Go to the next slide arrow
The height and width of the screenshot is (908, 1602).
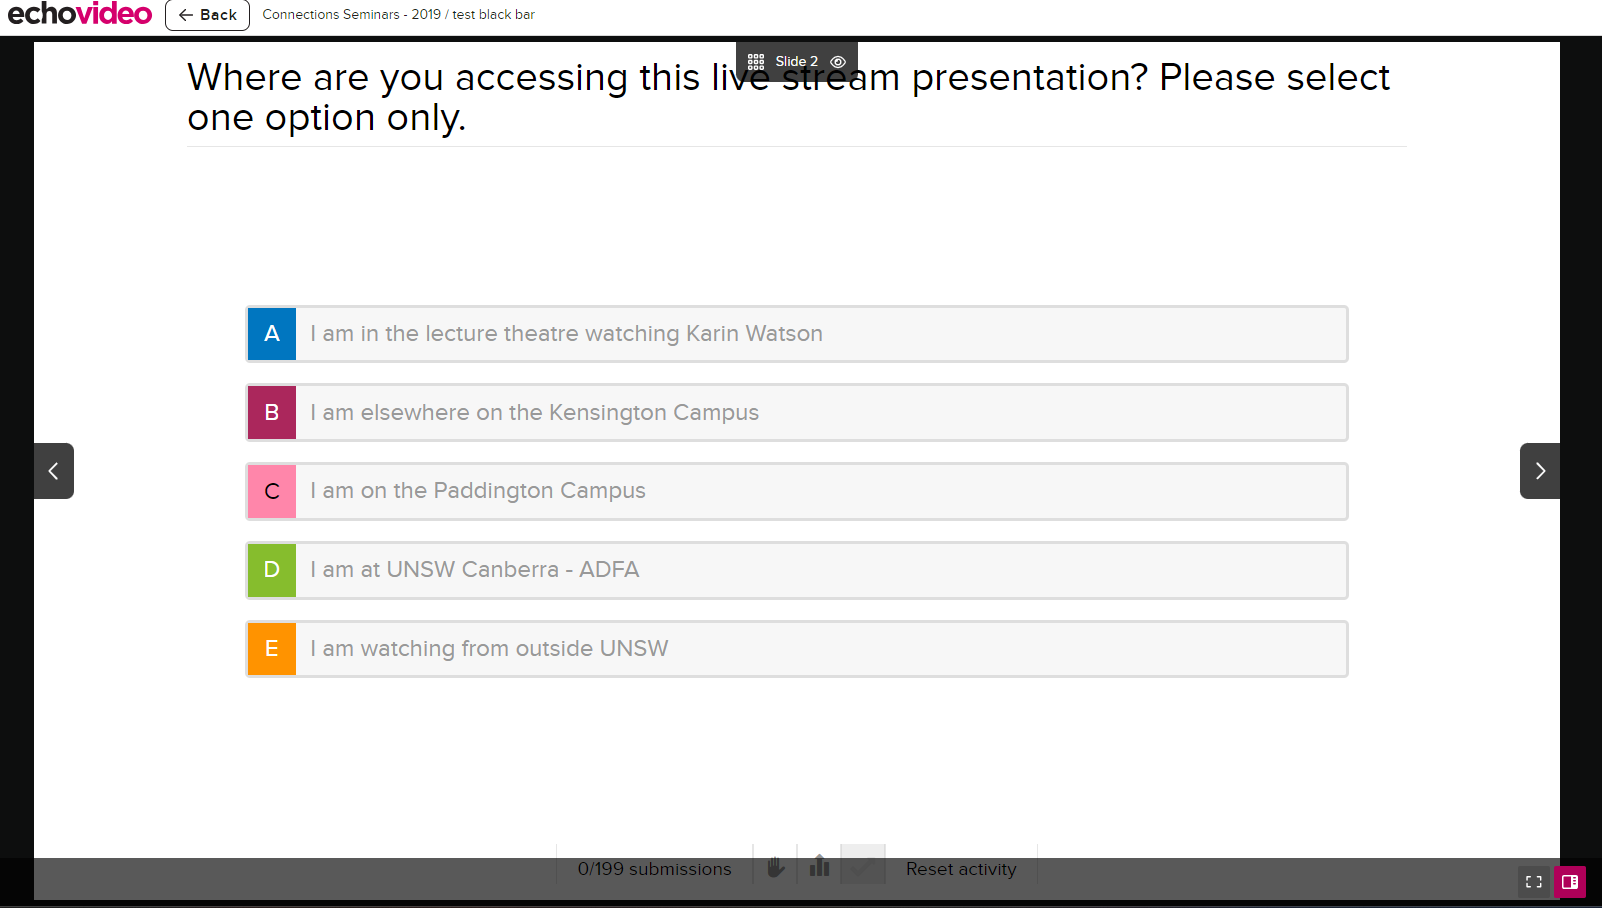1540,471
